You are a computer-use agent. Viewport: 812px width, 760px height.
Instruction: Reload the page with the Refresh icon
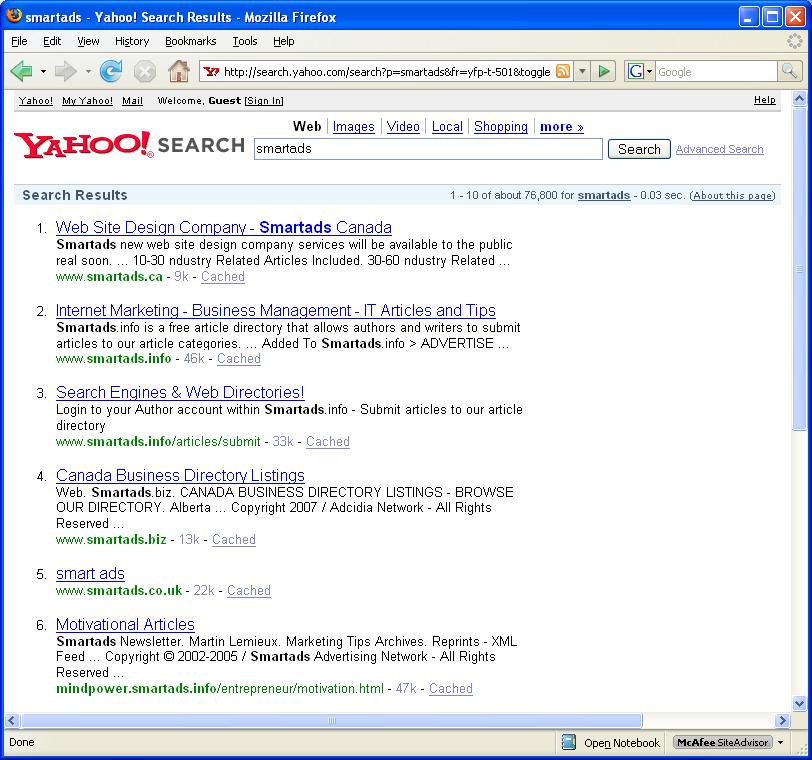click(111, 71)
